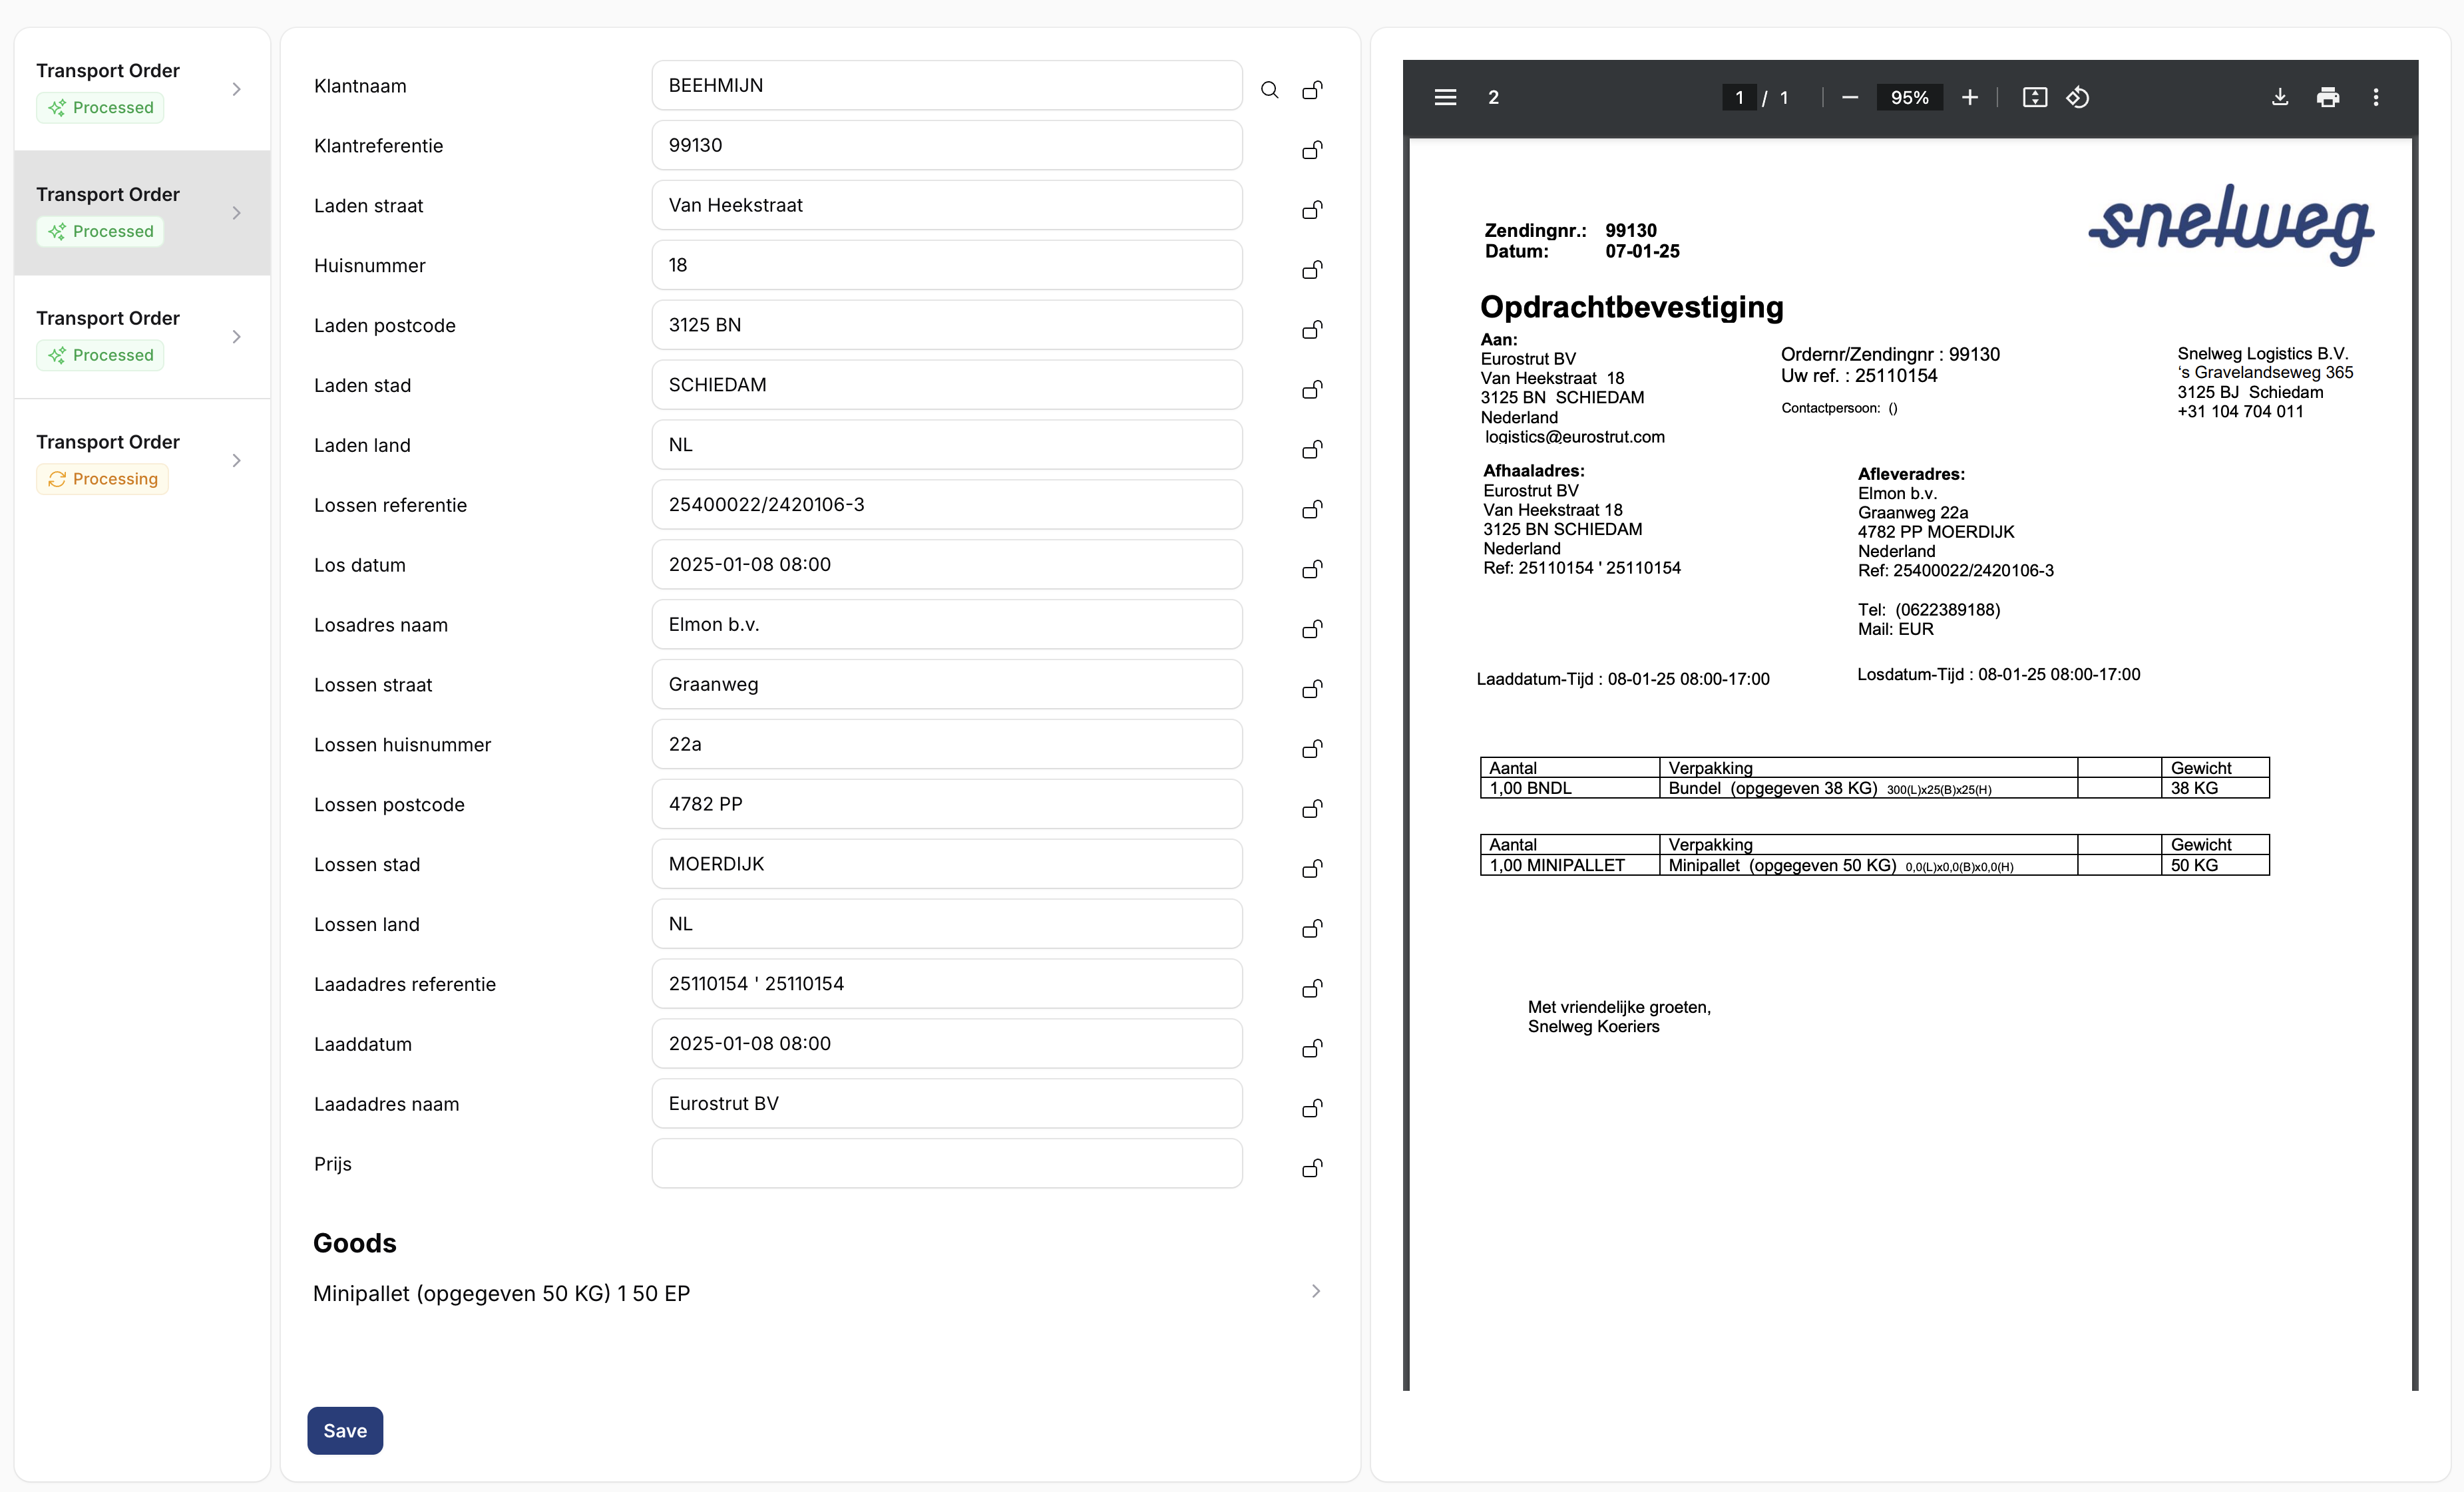Open the Minipallet (opgegeven 50 KG) goods line

[x=817, y=1293]
